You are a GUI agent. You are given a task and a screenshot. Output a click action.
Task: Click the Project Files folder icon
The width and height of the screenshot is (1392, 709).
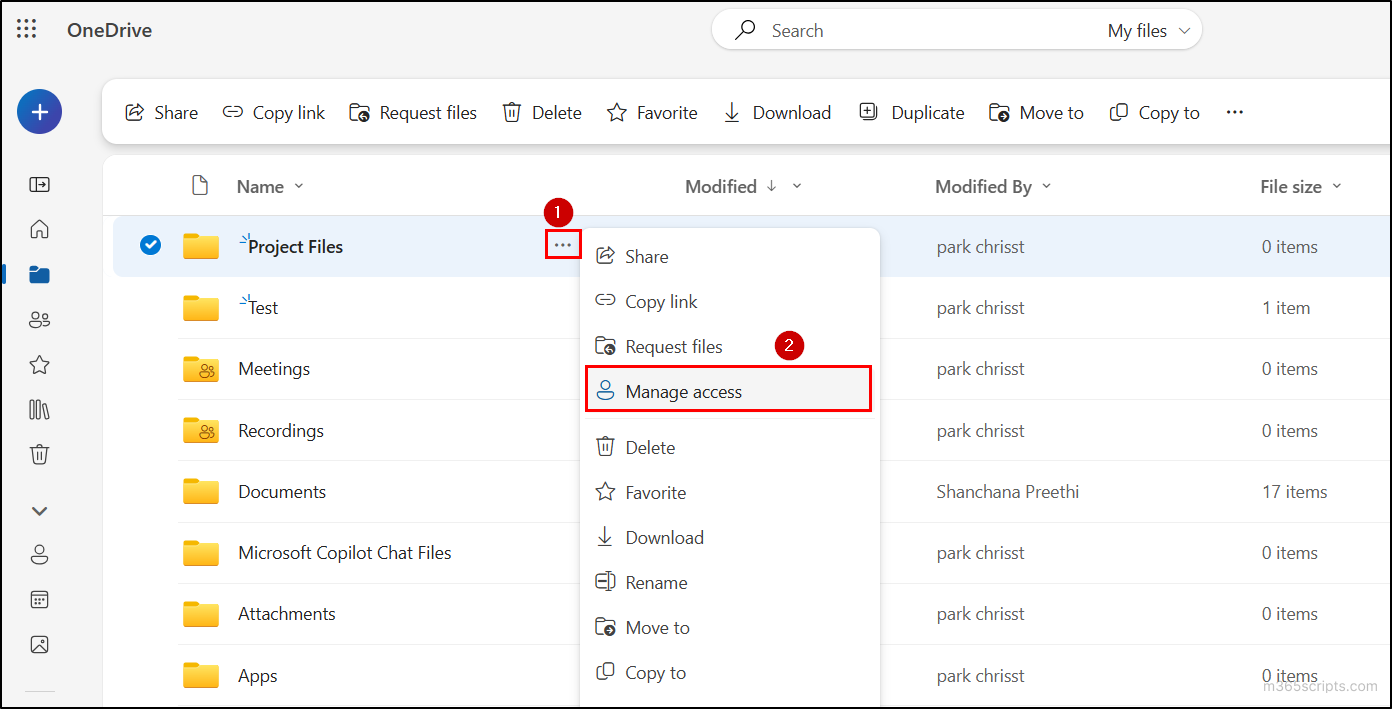tap(201, 246)
